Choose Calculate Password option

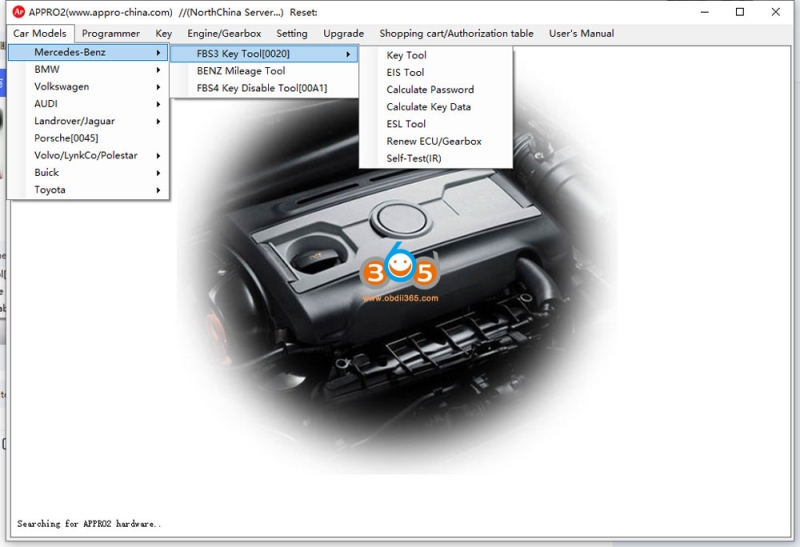pyautogui.click(x=436, y=90)
